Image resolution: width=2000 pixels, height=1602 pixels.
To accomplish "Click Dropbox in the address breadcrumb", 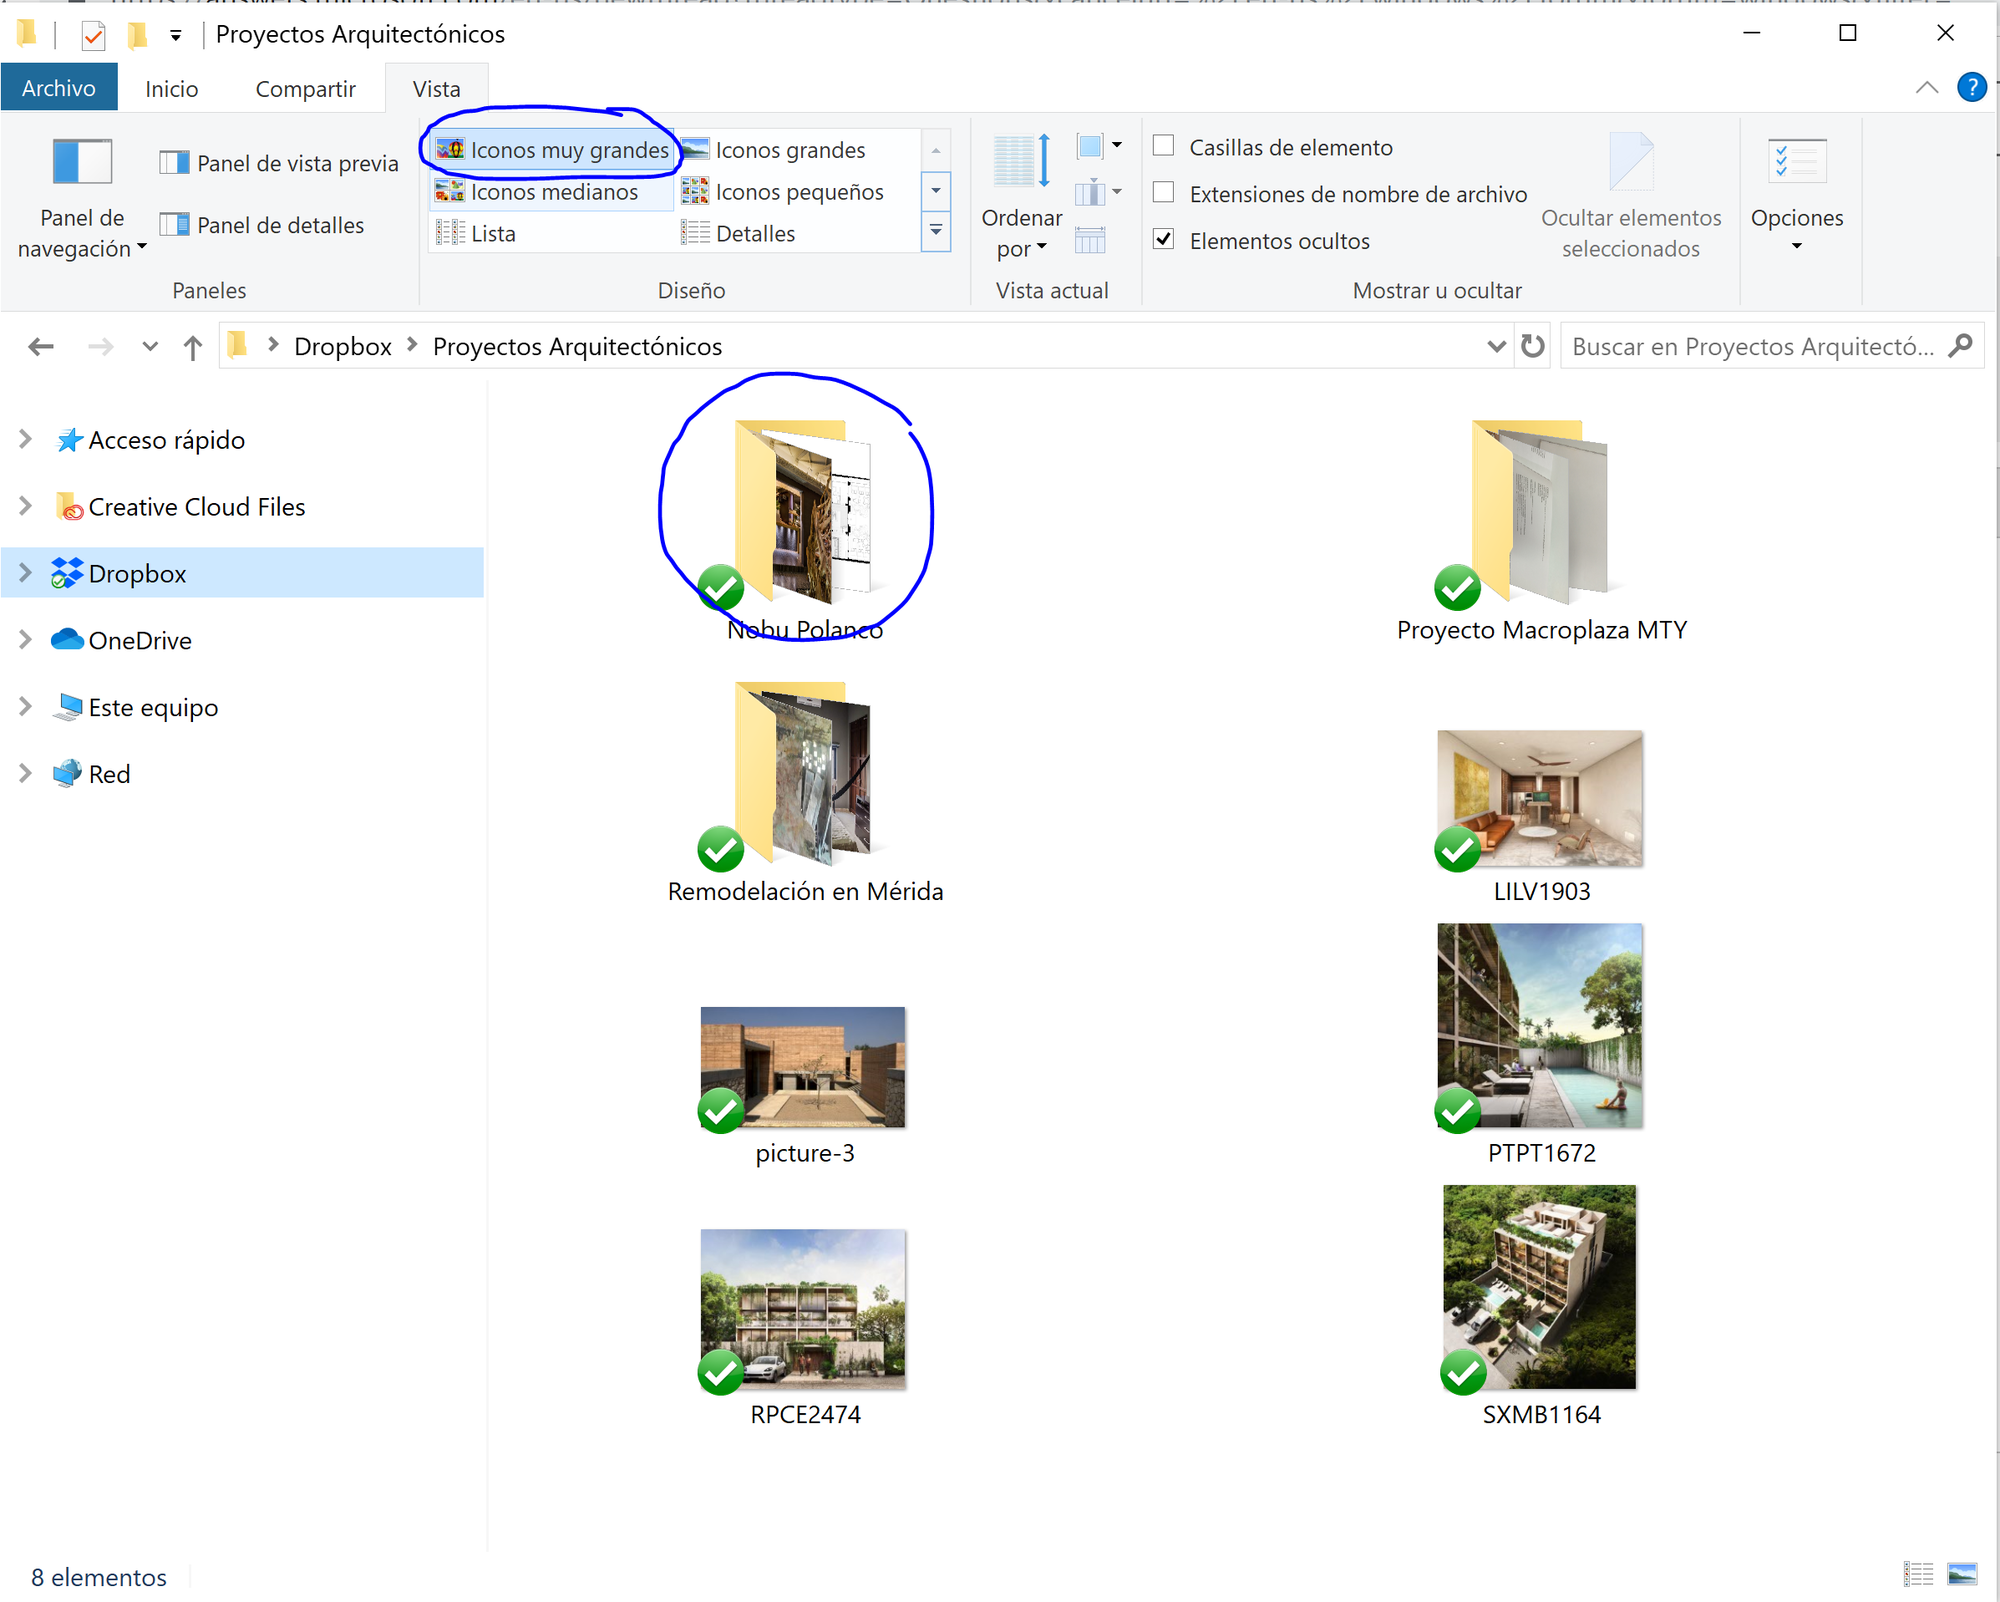I will pyautogui.click(x=343, y=346).
